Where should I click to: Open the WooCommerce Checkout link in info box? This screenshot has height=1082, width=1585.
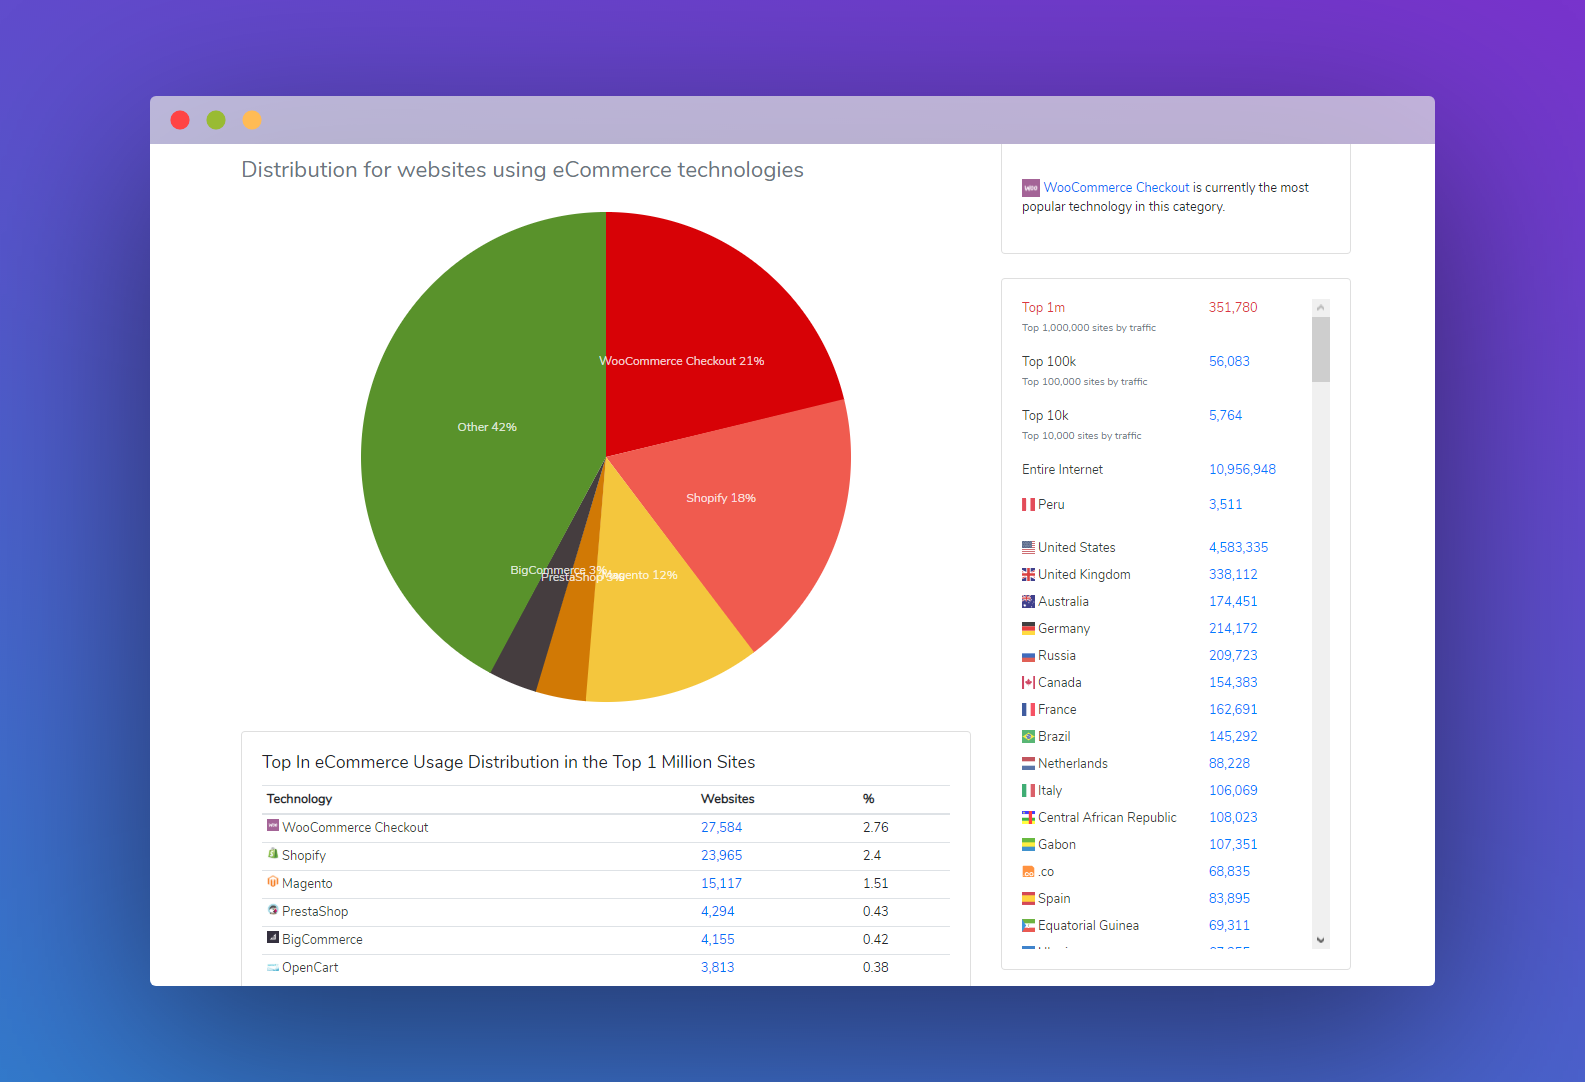pos(1116,187)
